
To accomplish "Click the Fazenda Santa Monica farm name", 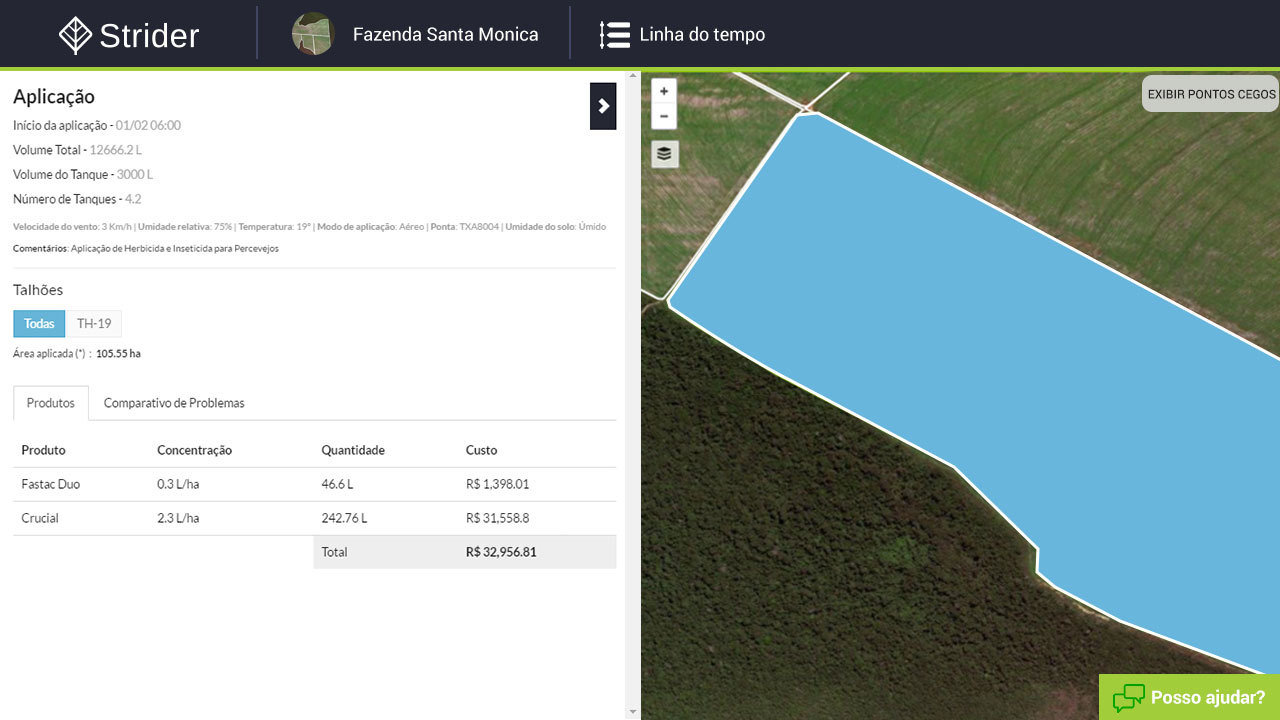I will tap(446, 35).
